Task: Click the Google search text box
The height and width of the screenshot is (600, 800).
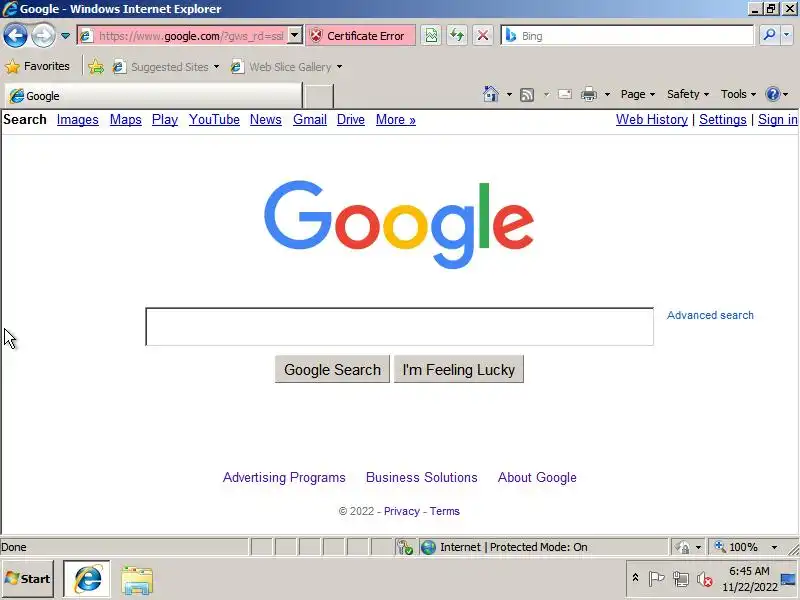Action: [399, 327]
